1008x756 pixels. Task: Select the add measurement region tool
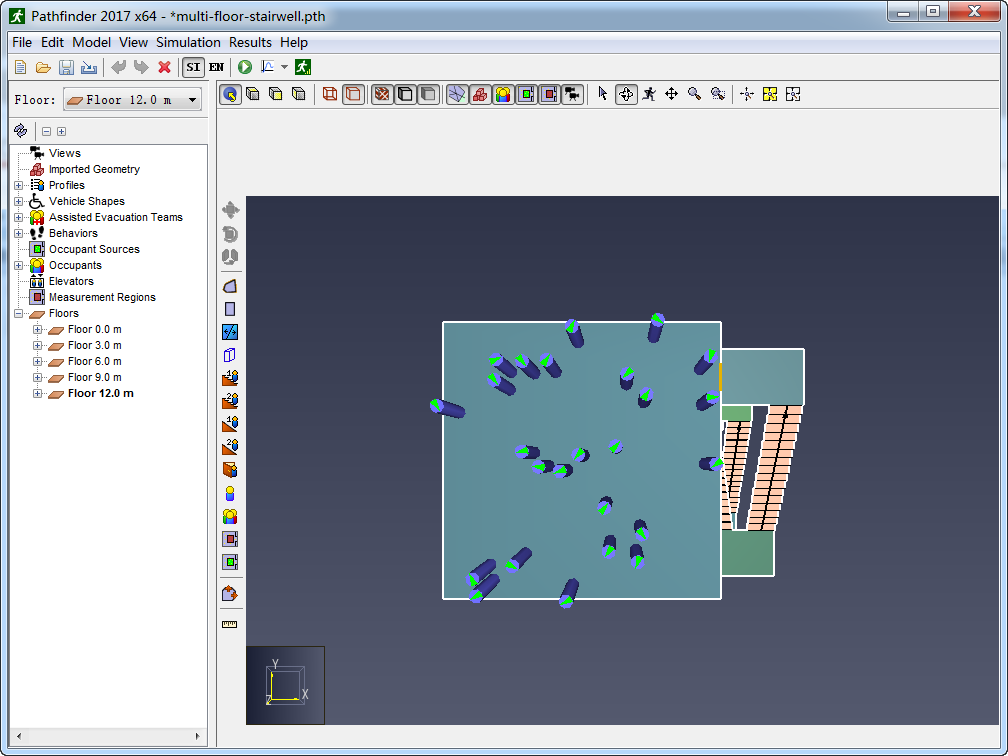230,539
